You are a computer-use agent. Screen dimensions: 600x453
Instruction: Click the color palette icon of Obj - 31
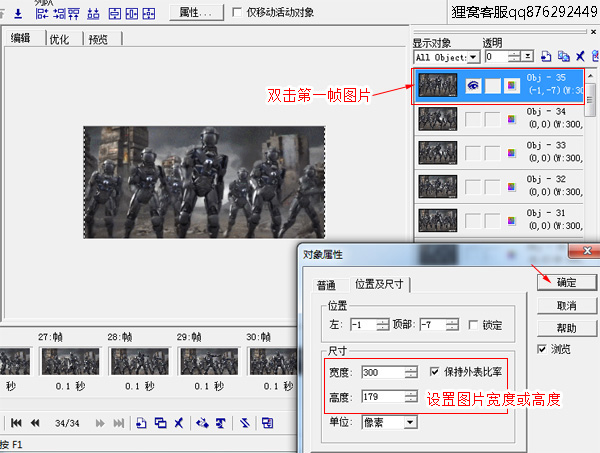512,220
